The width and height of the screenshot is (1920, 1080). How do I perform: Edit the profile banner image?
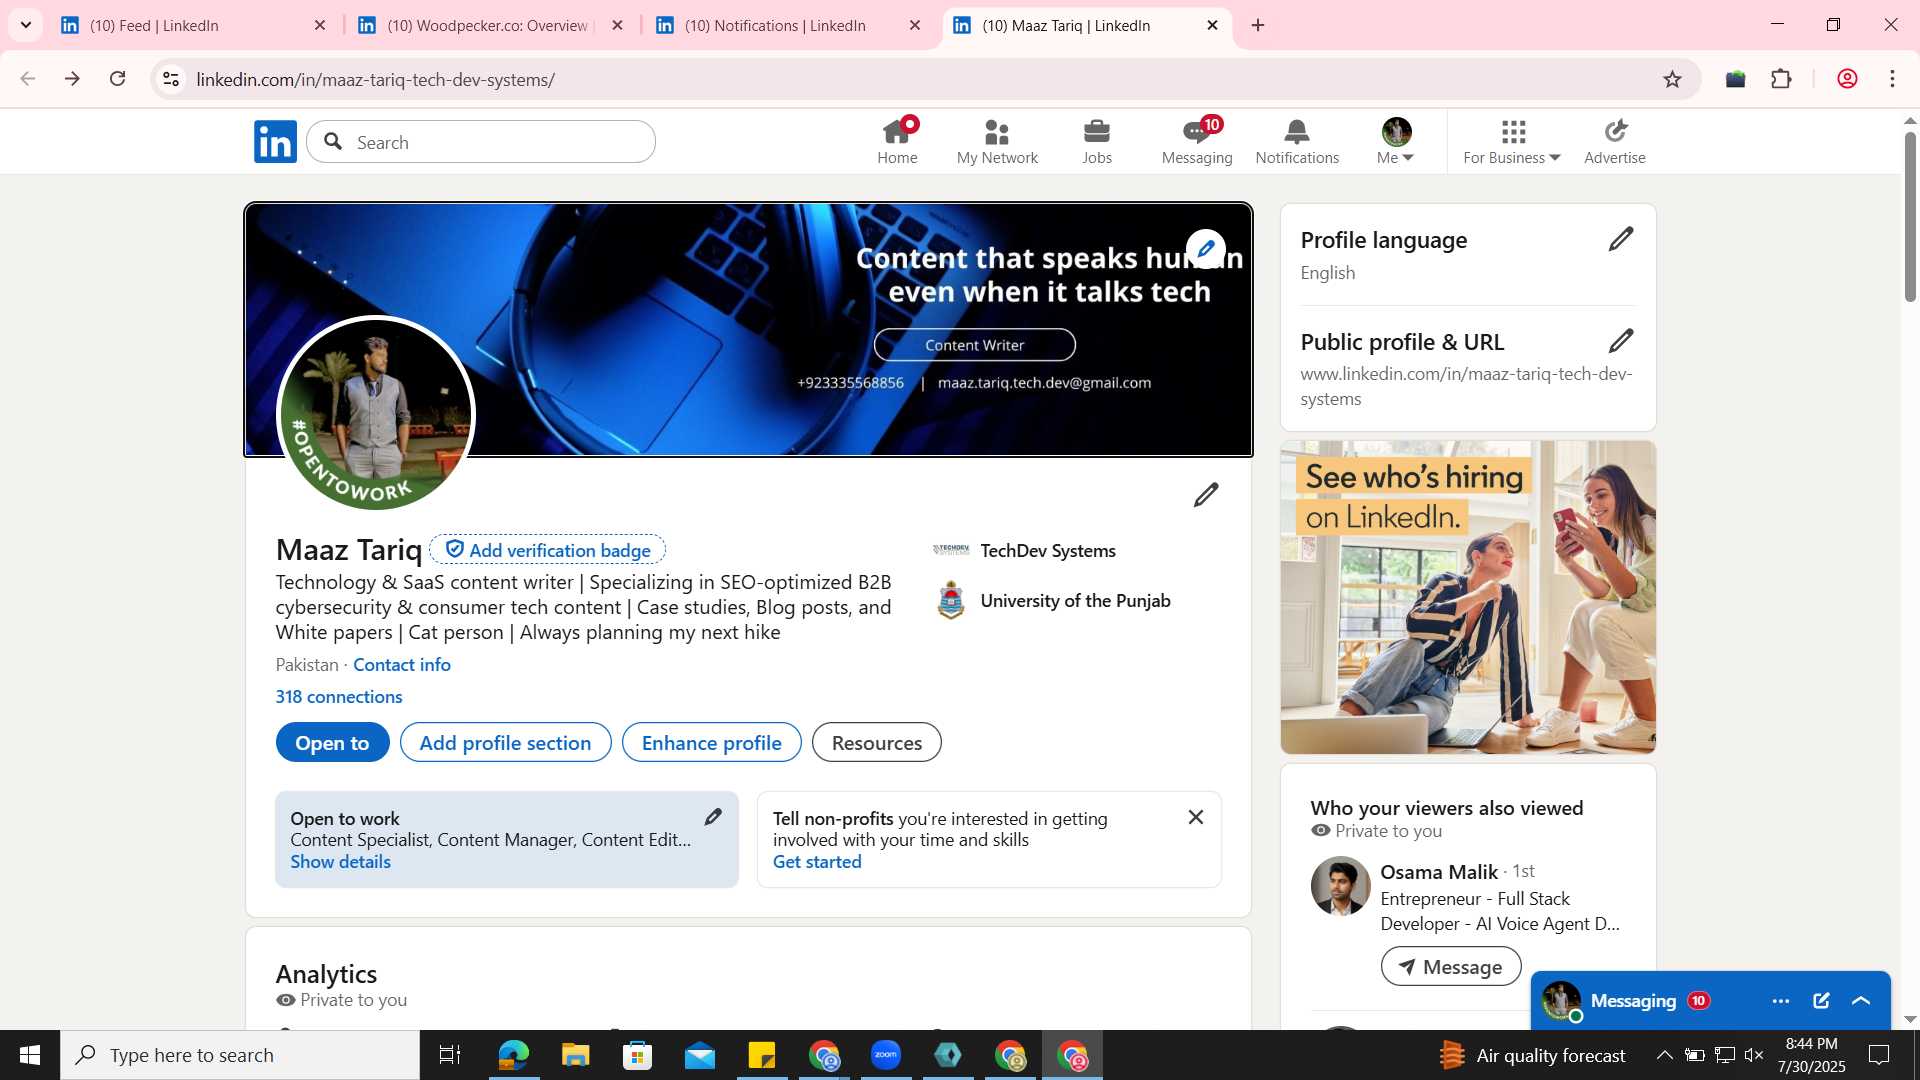point(1206,249)
